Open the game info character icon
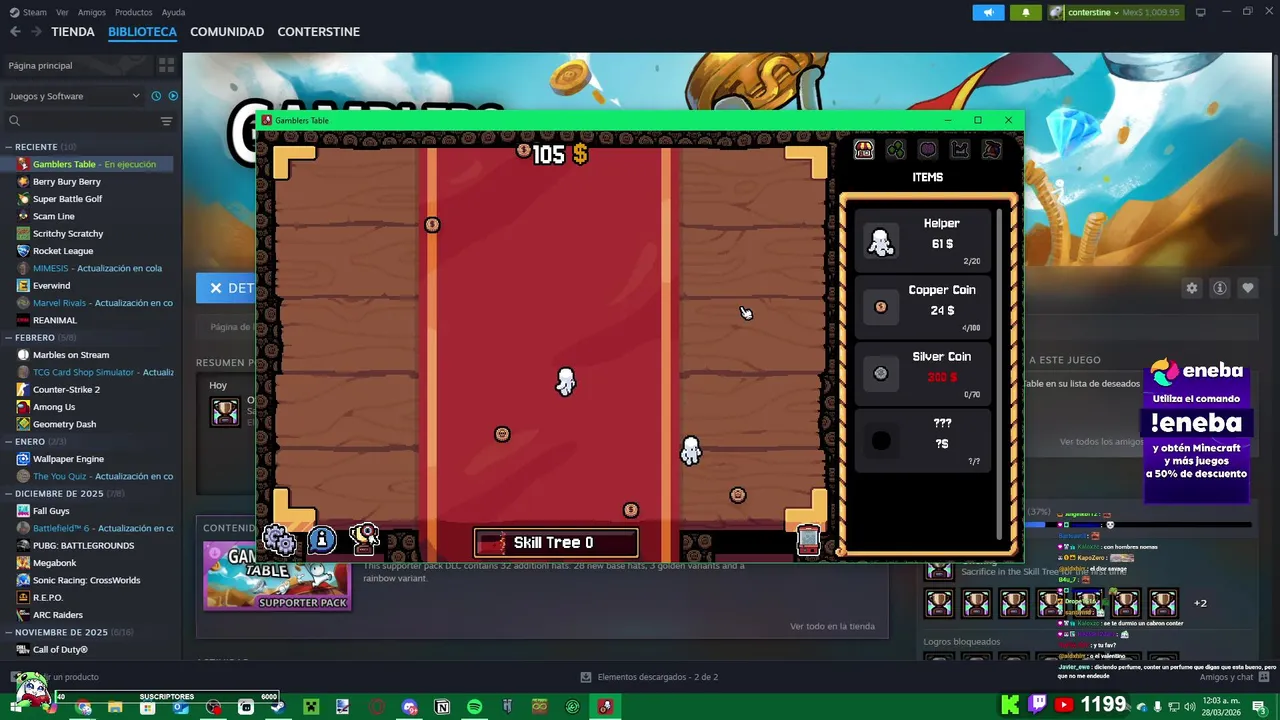The image size is (1280, 720). 322,540
